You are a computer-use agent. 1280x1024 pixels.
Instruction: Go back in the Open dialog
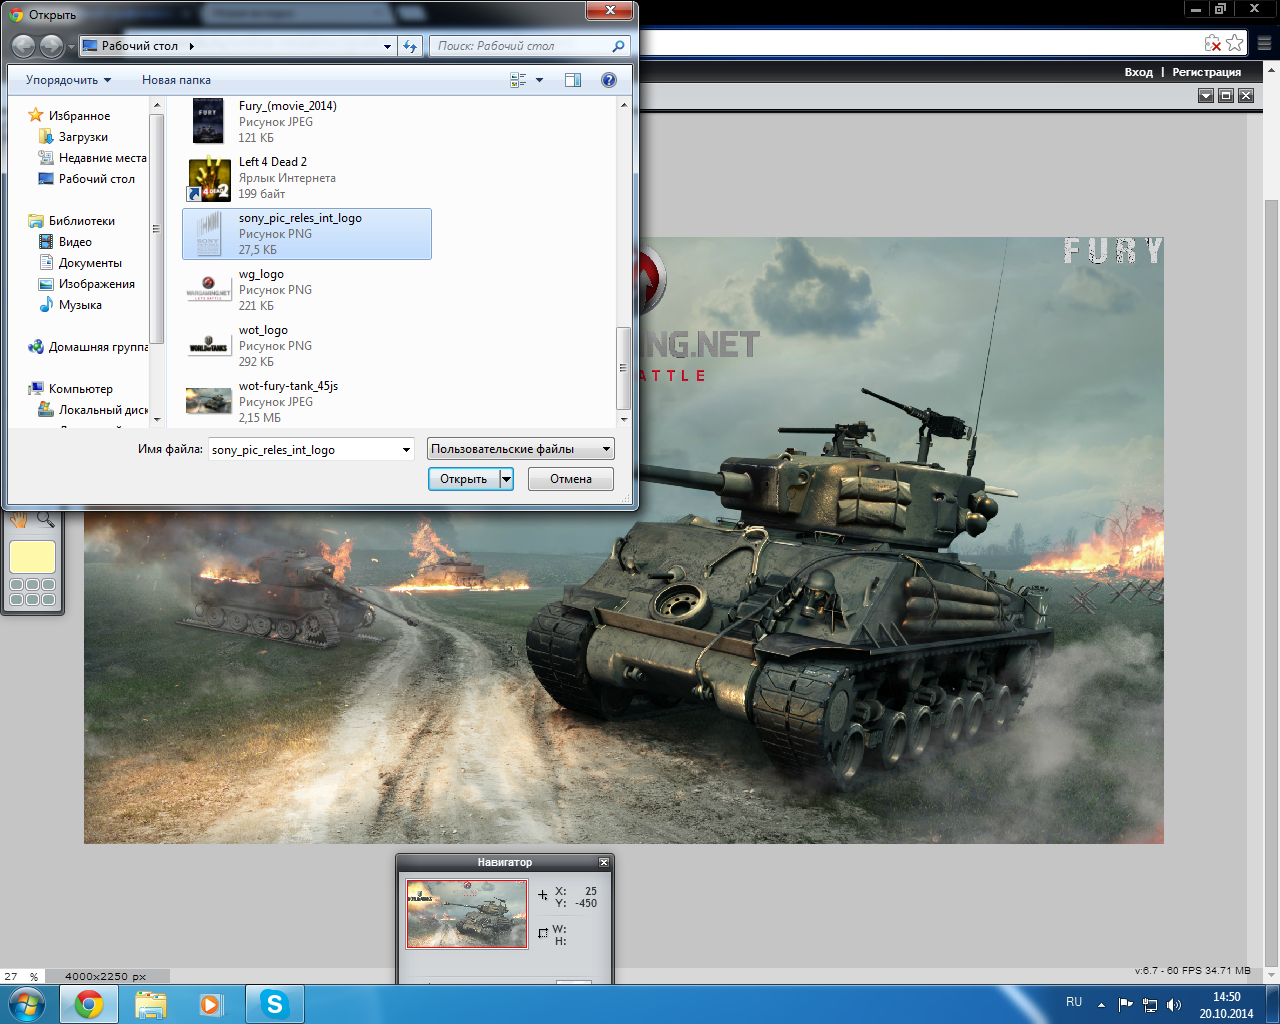tap(23, 46)
